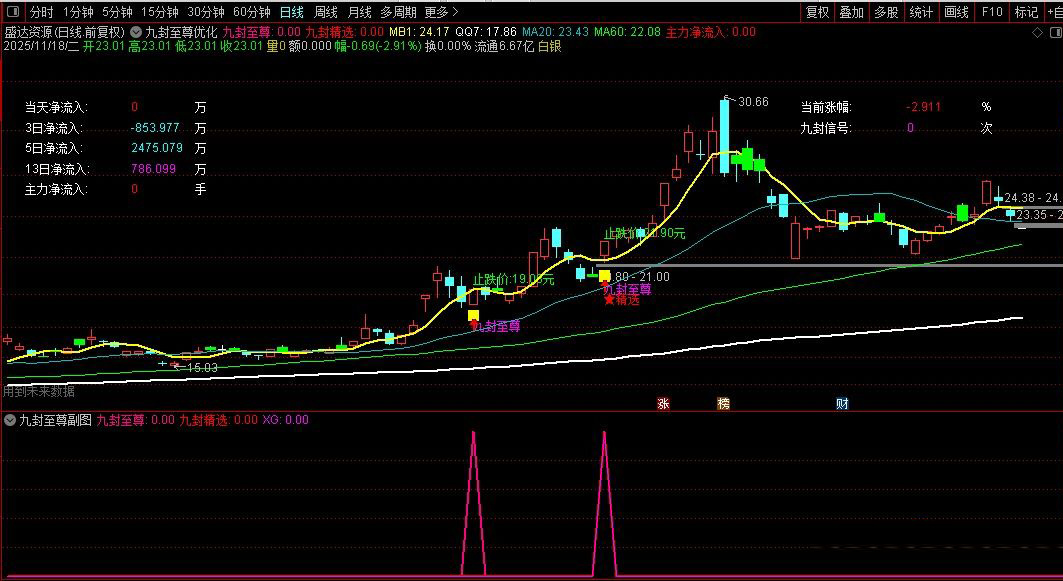Image resolution: width=1063 pixels, height=581 pixels.
Task: Click the 财 event marker on timeline
Action: click(842, 404)
